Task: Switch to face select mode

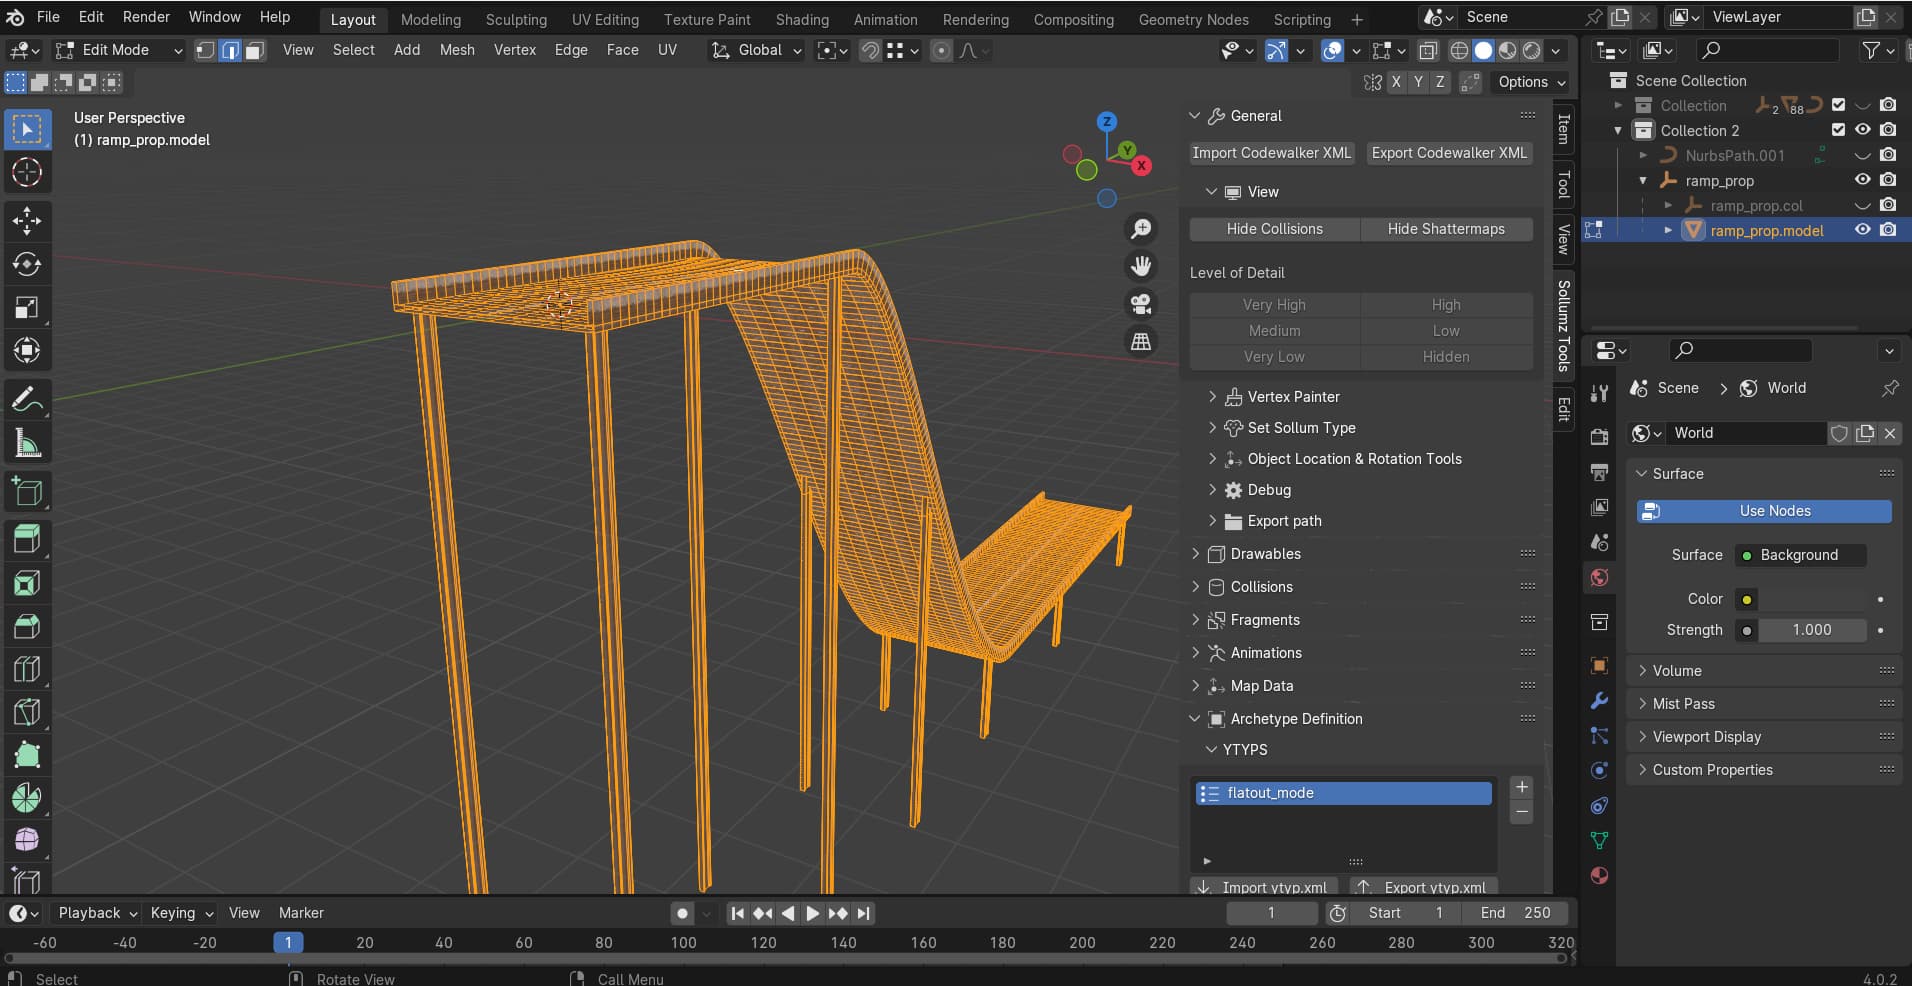Action: (255, 50)
